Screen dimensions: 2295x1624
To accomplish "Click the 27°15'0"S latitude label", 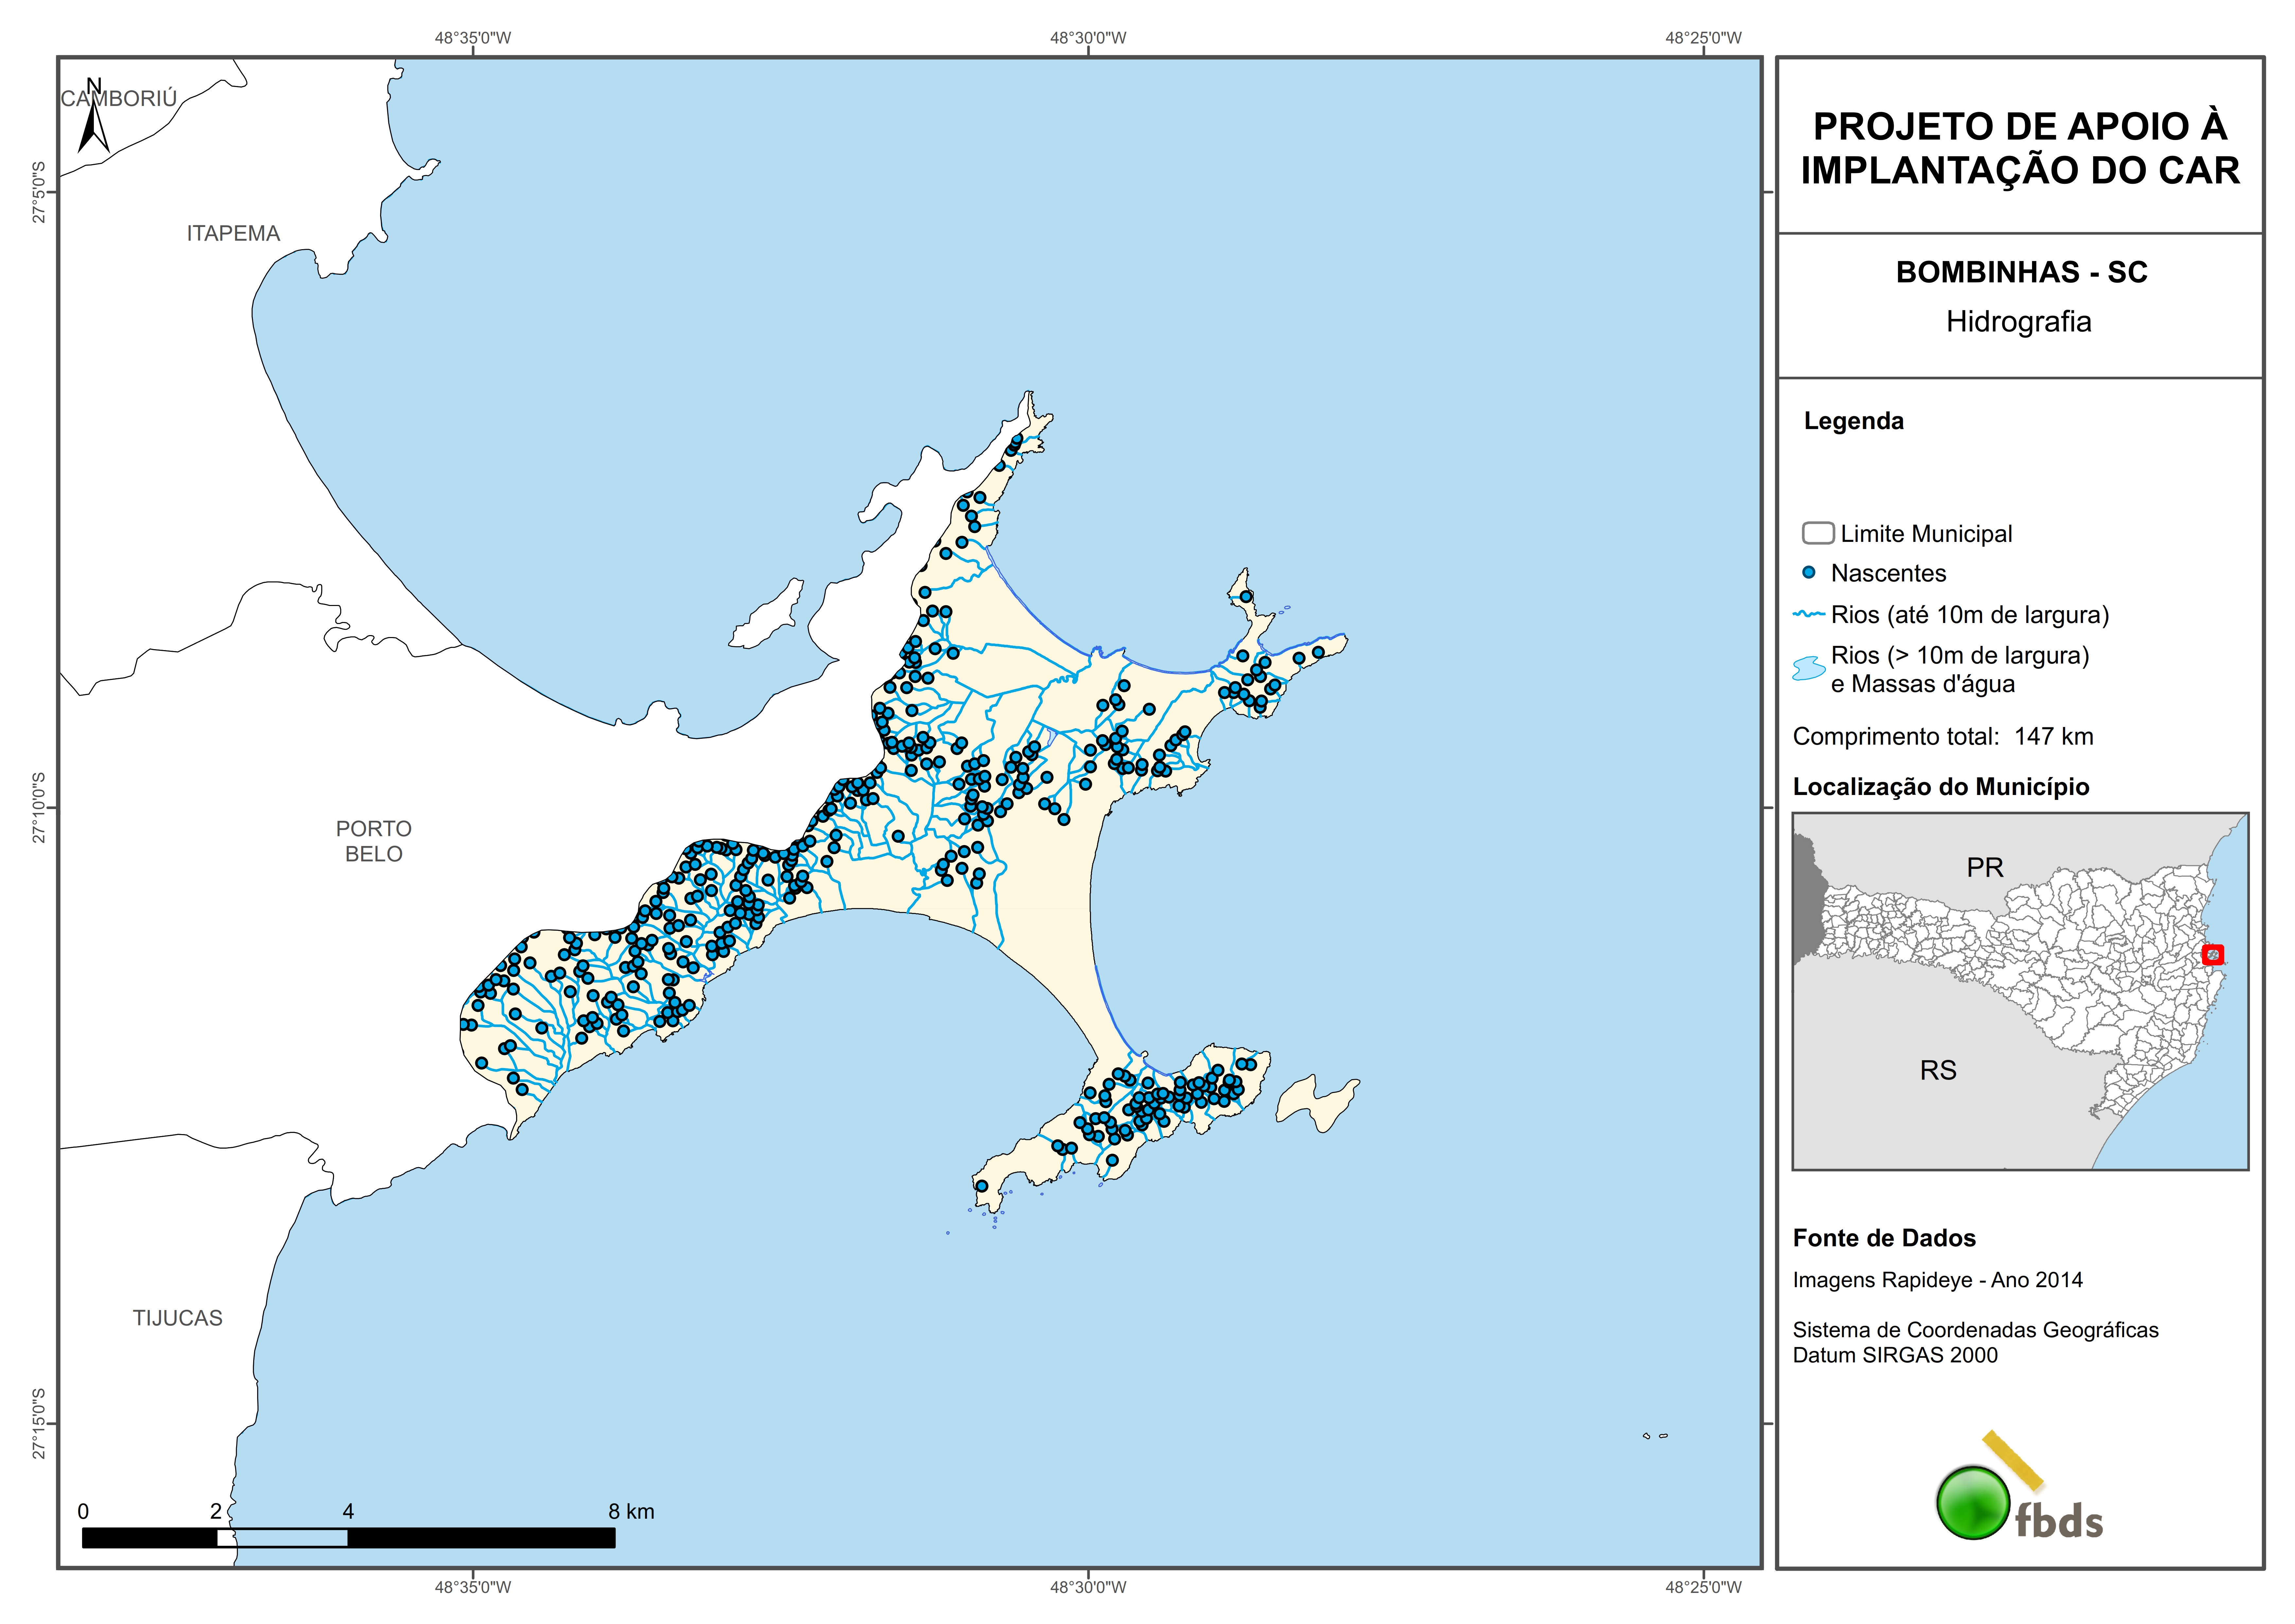I will [x=39, y=1424].
